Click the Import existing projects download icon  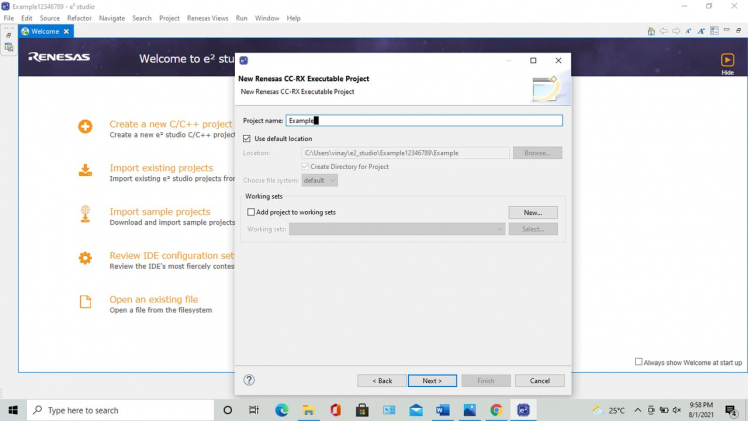point(85,170)
